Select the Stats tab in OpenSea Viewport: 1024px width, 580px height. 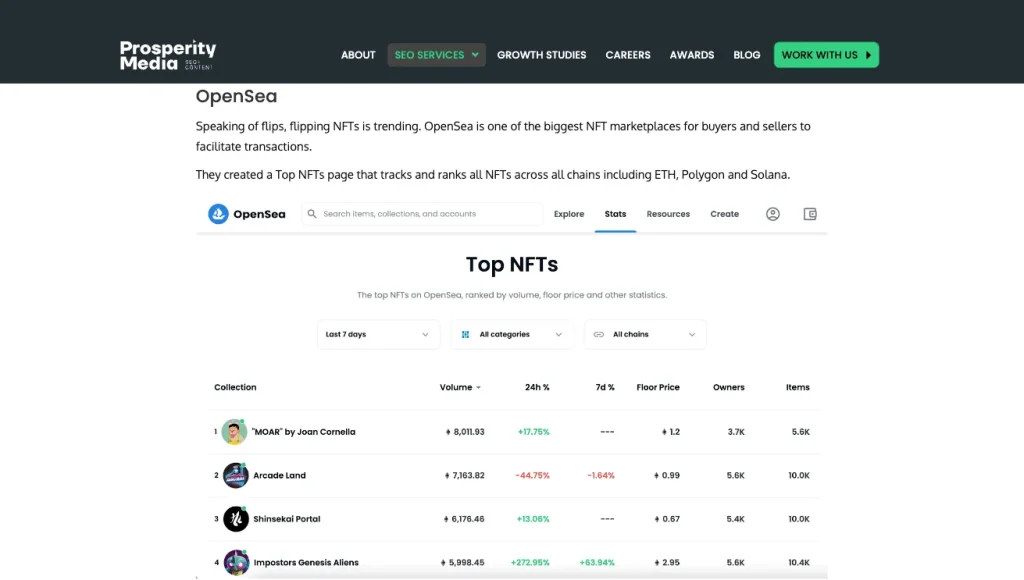coord(615,214)
